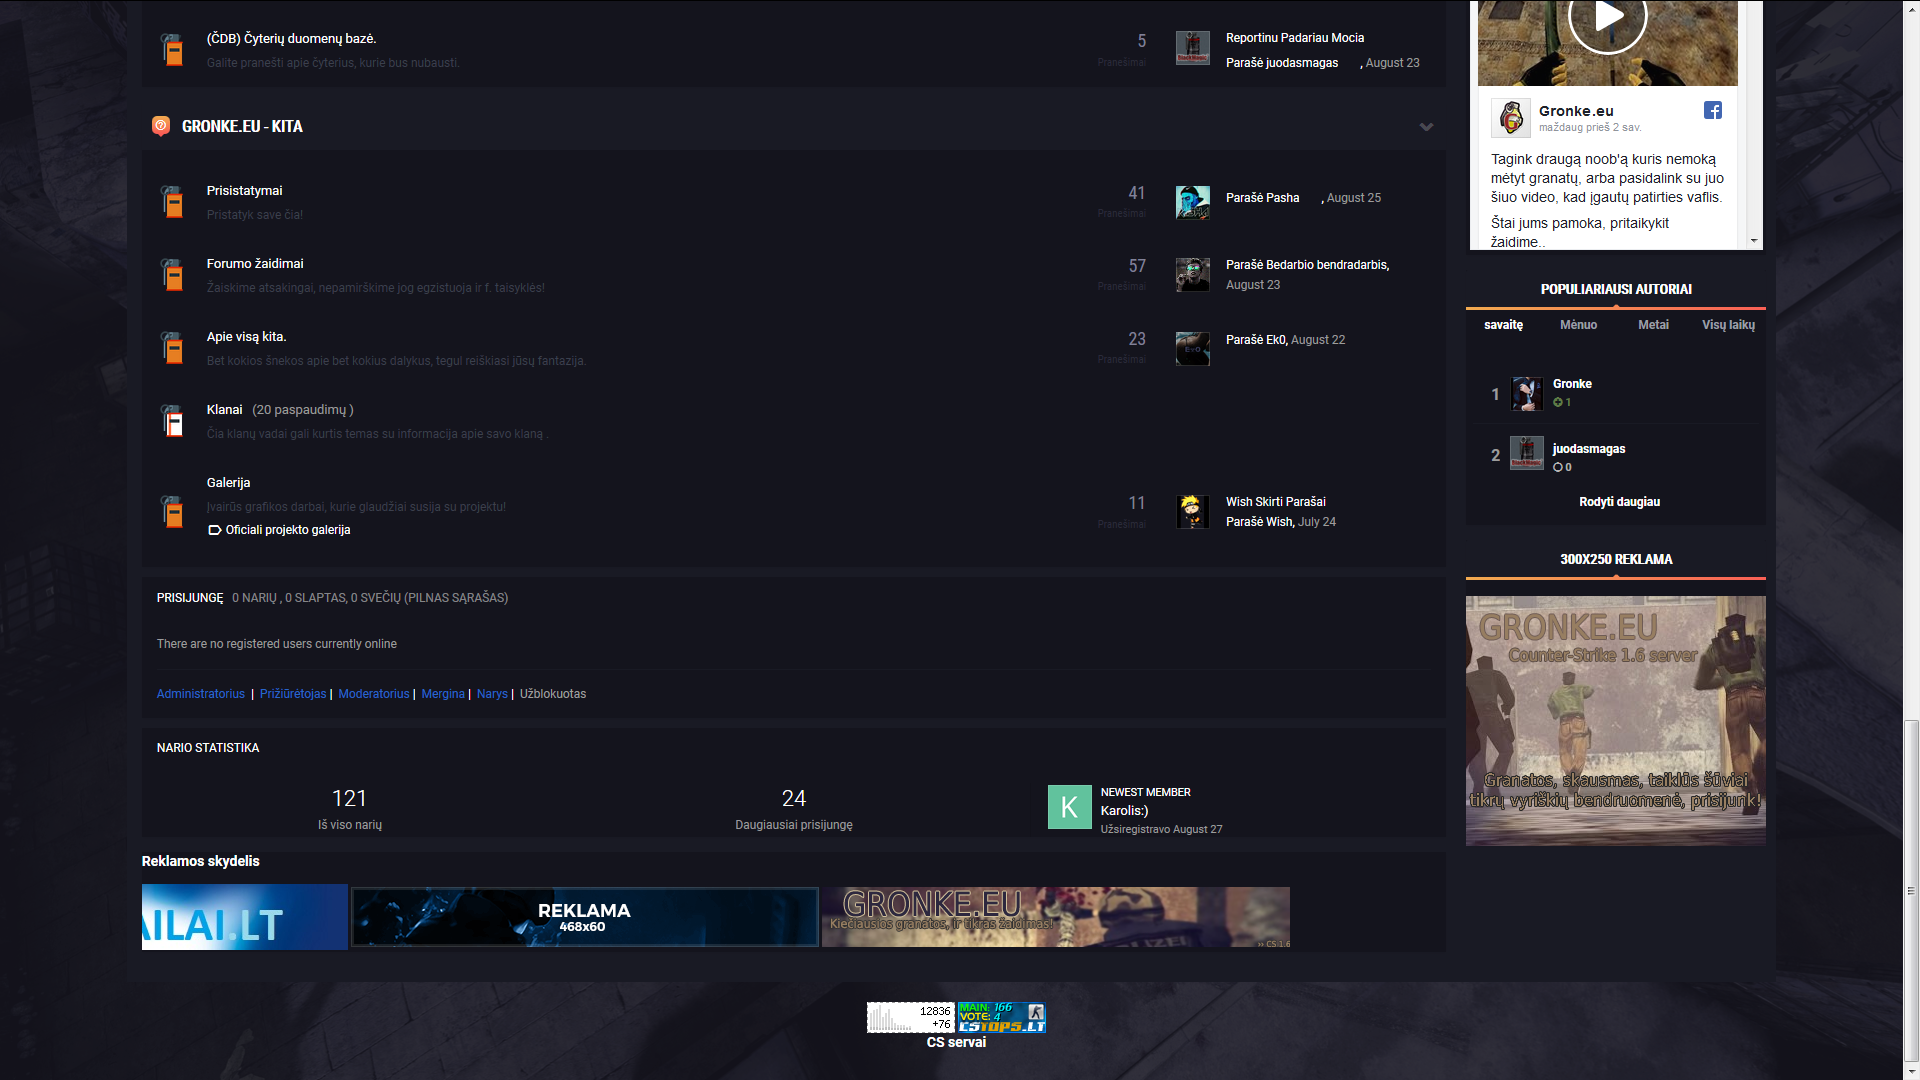Open newest member Karolis:) profile
Image resolution: width=1920 pixels, height=1080 pixels.
(x=1124, y=811)
